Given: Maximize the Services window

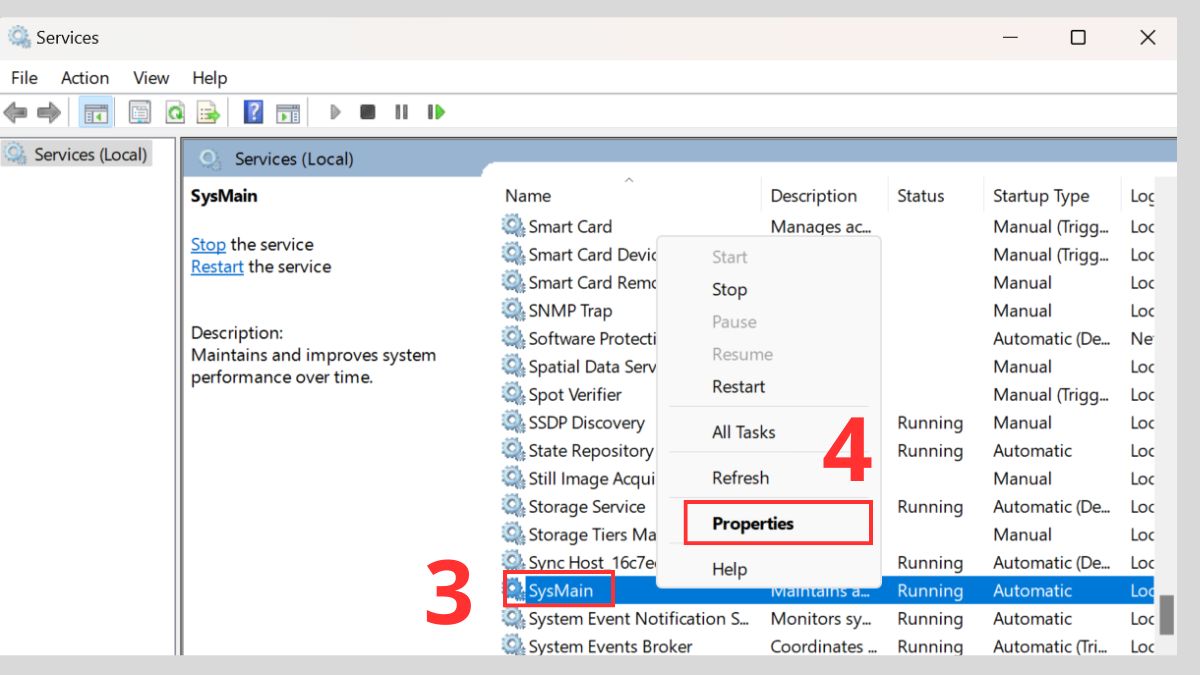Looking at the screenshot, I should [x=1078, y=38].
